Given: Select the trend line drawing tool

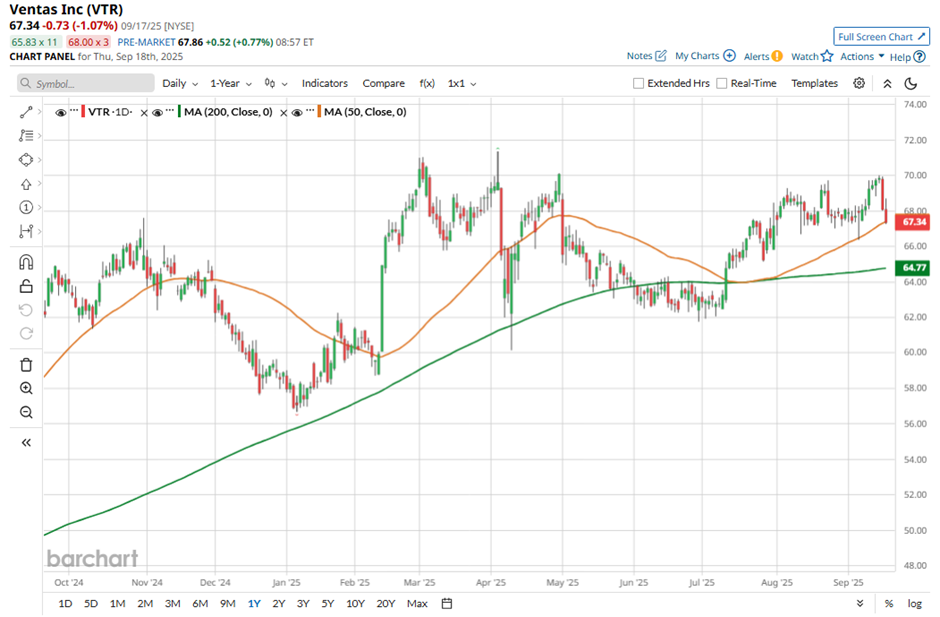Looking at the screenshot, I should click(x=26, y=112).
